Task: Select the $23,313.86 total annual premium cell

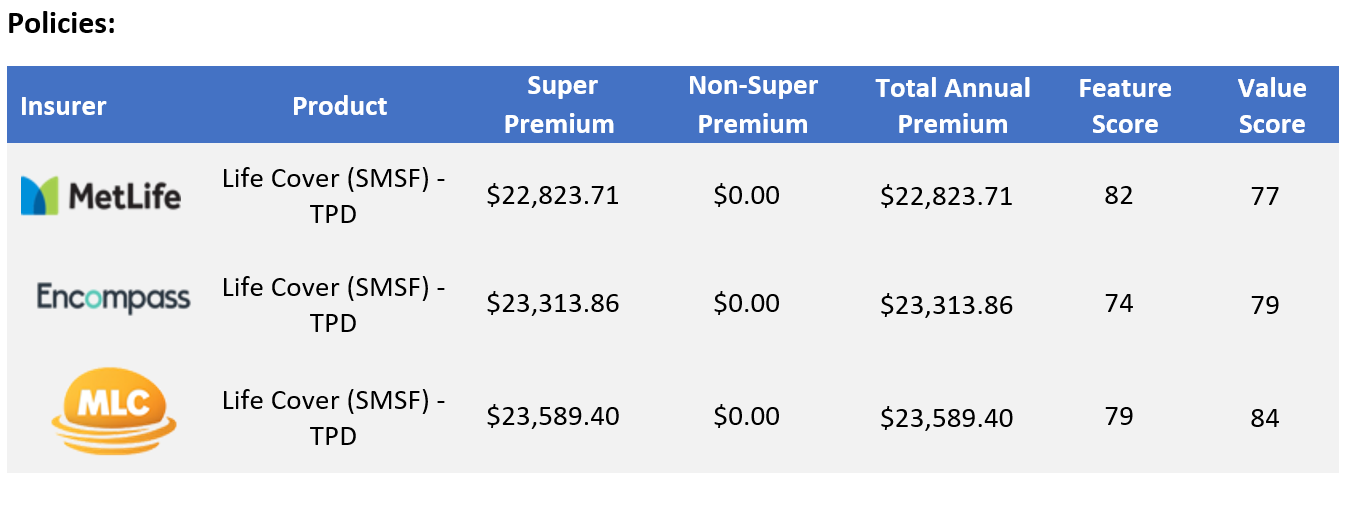Action: 946,305
